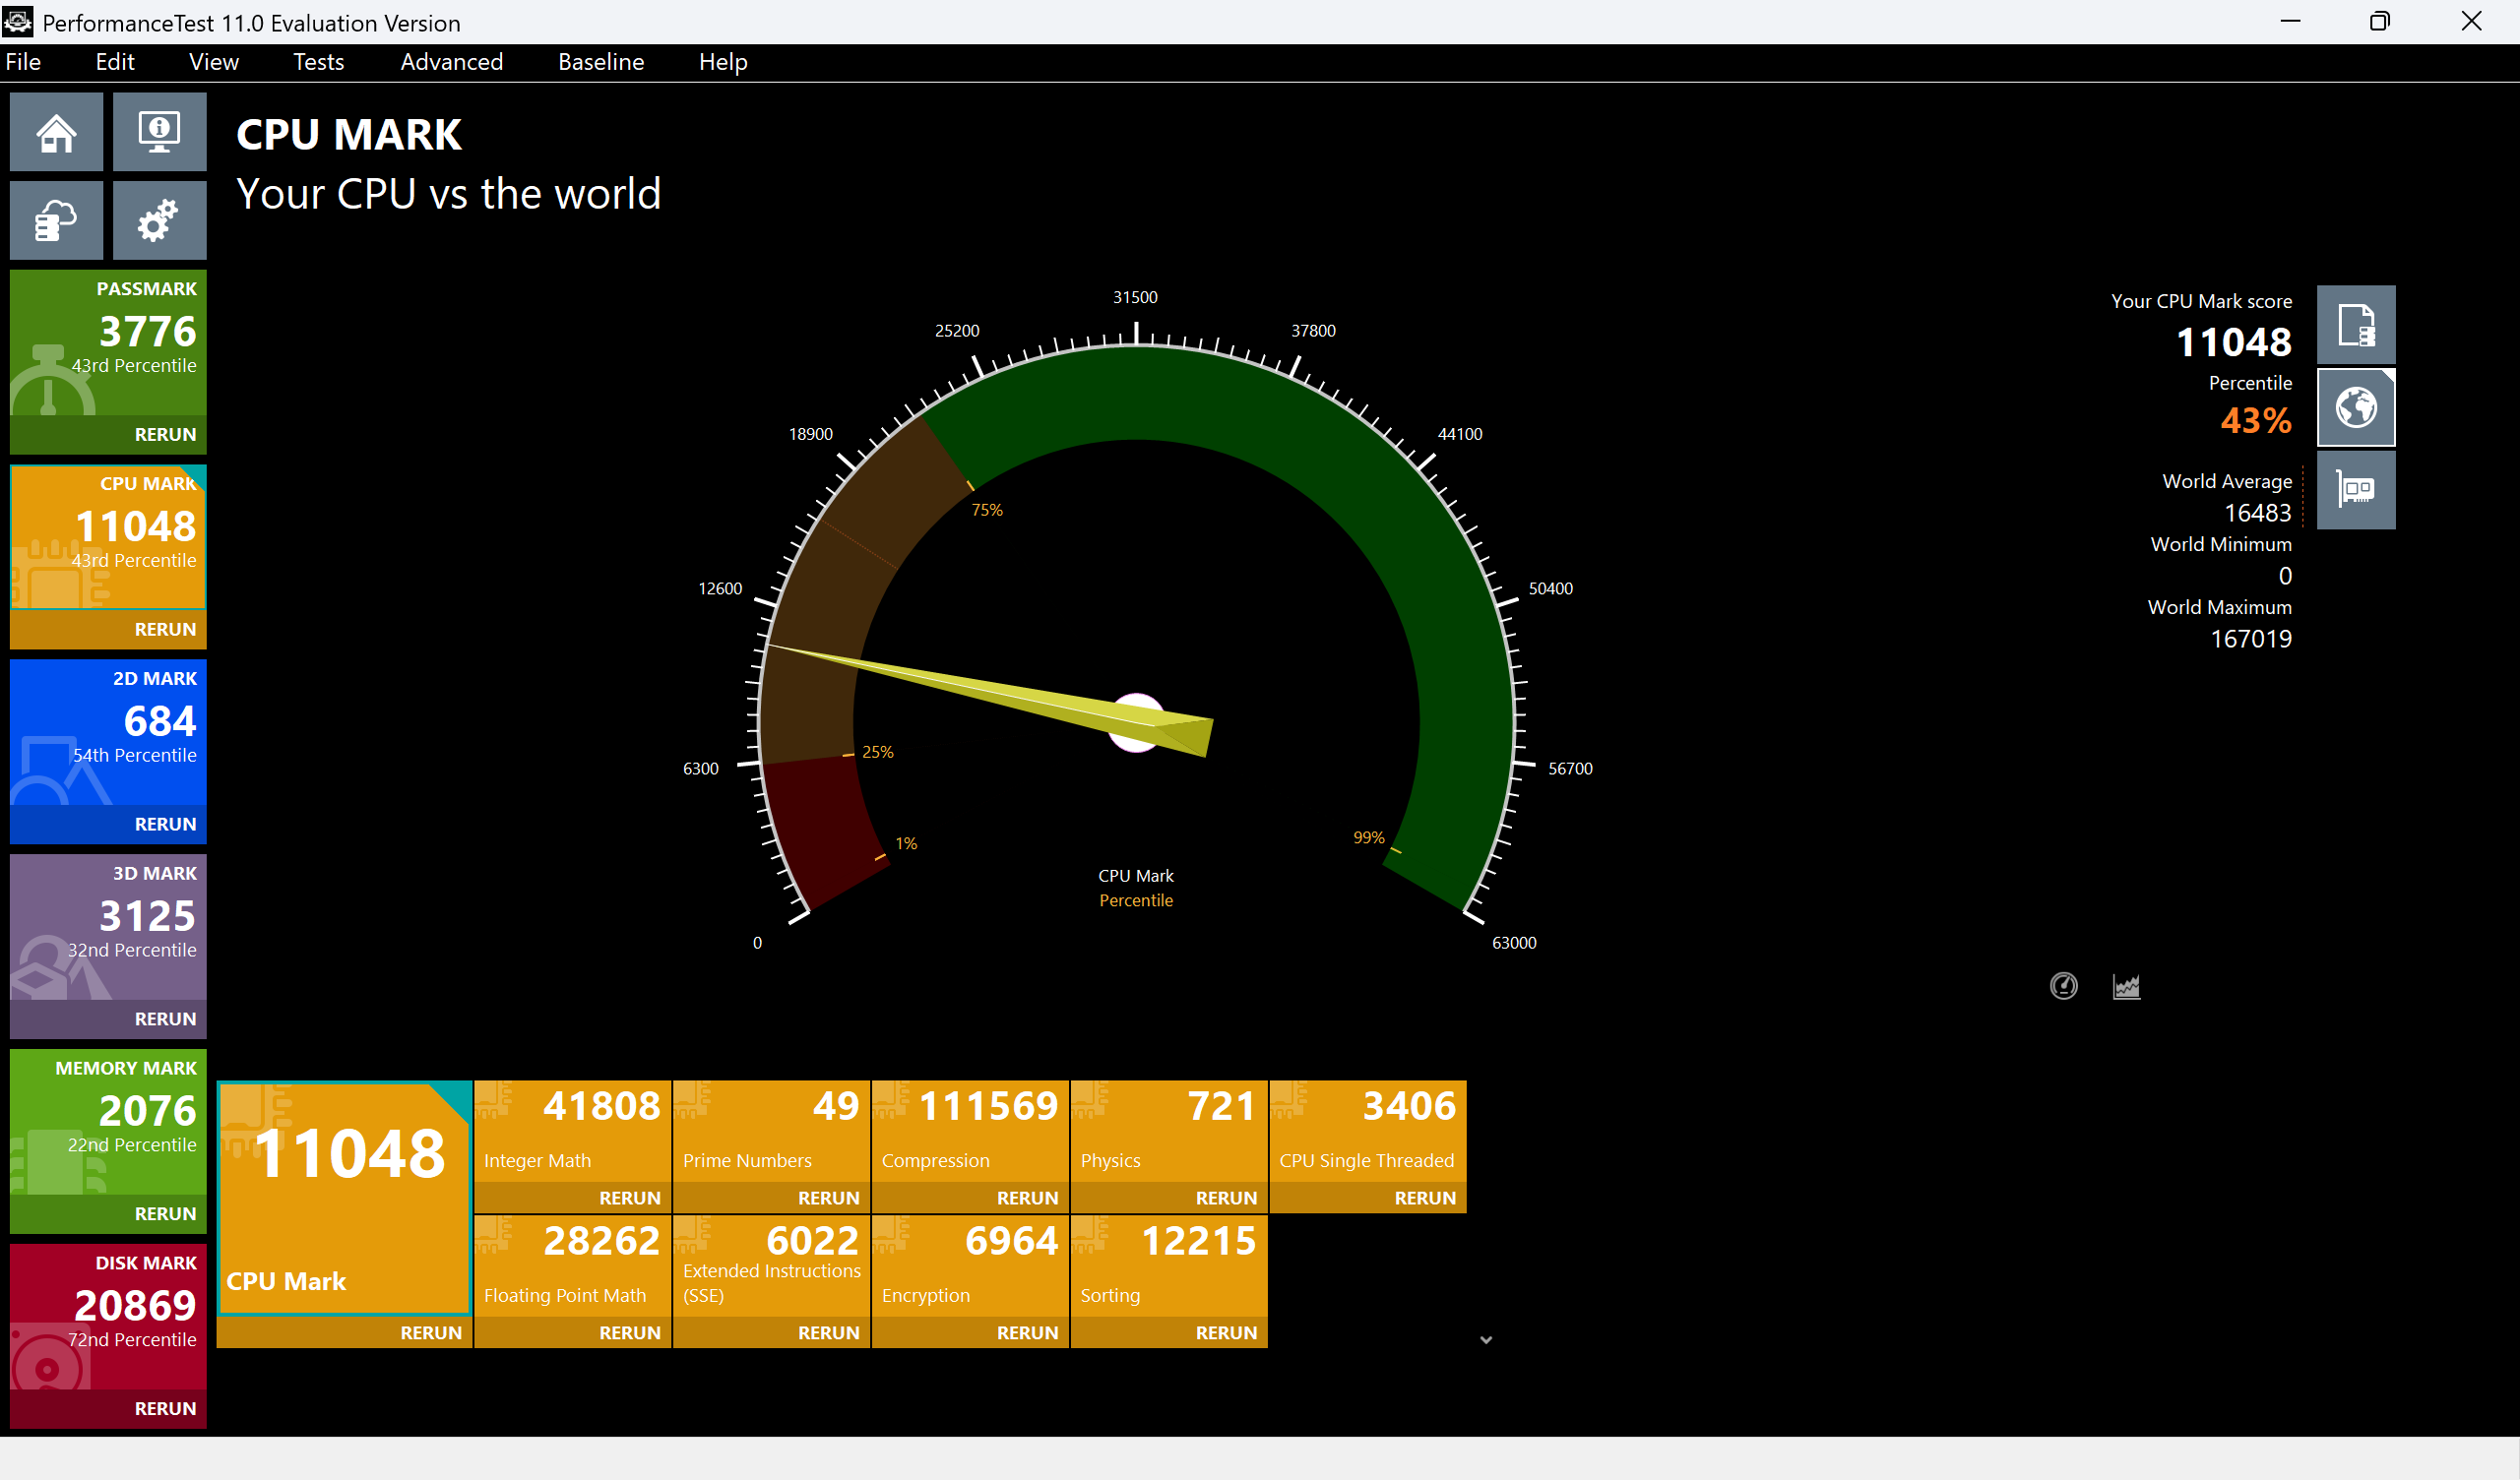2520x1480 pixels.
Task: Click the Home icon button
Action: click(x=56, y=132)
